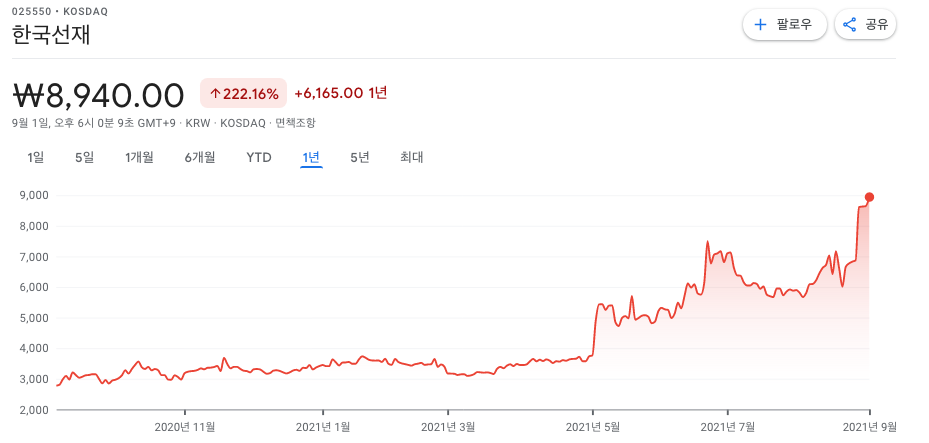Switch to the 1개월 range tab

click(x=139, y=158)
